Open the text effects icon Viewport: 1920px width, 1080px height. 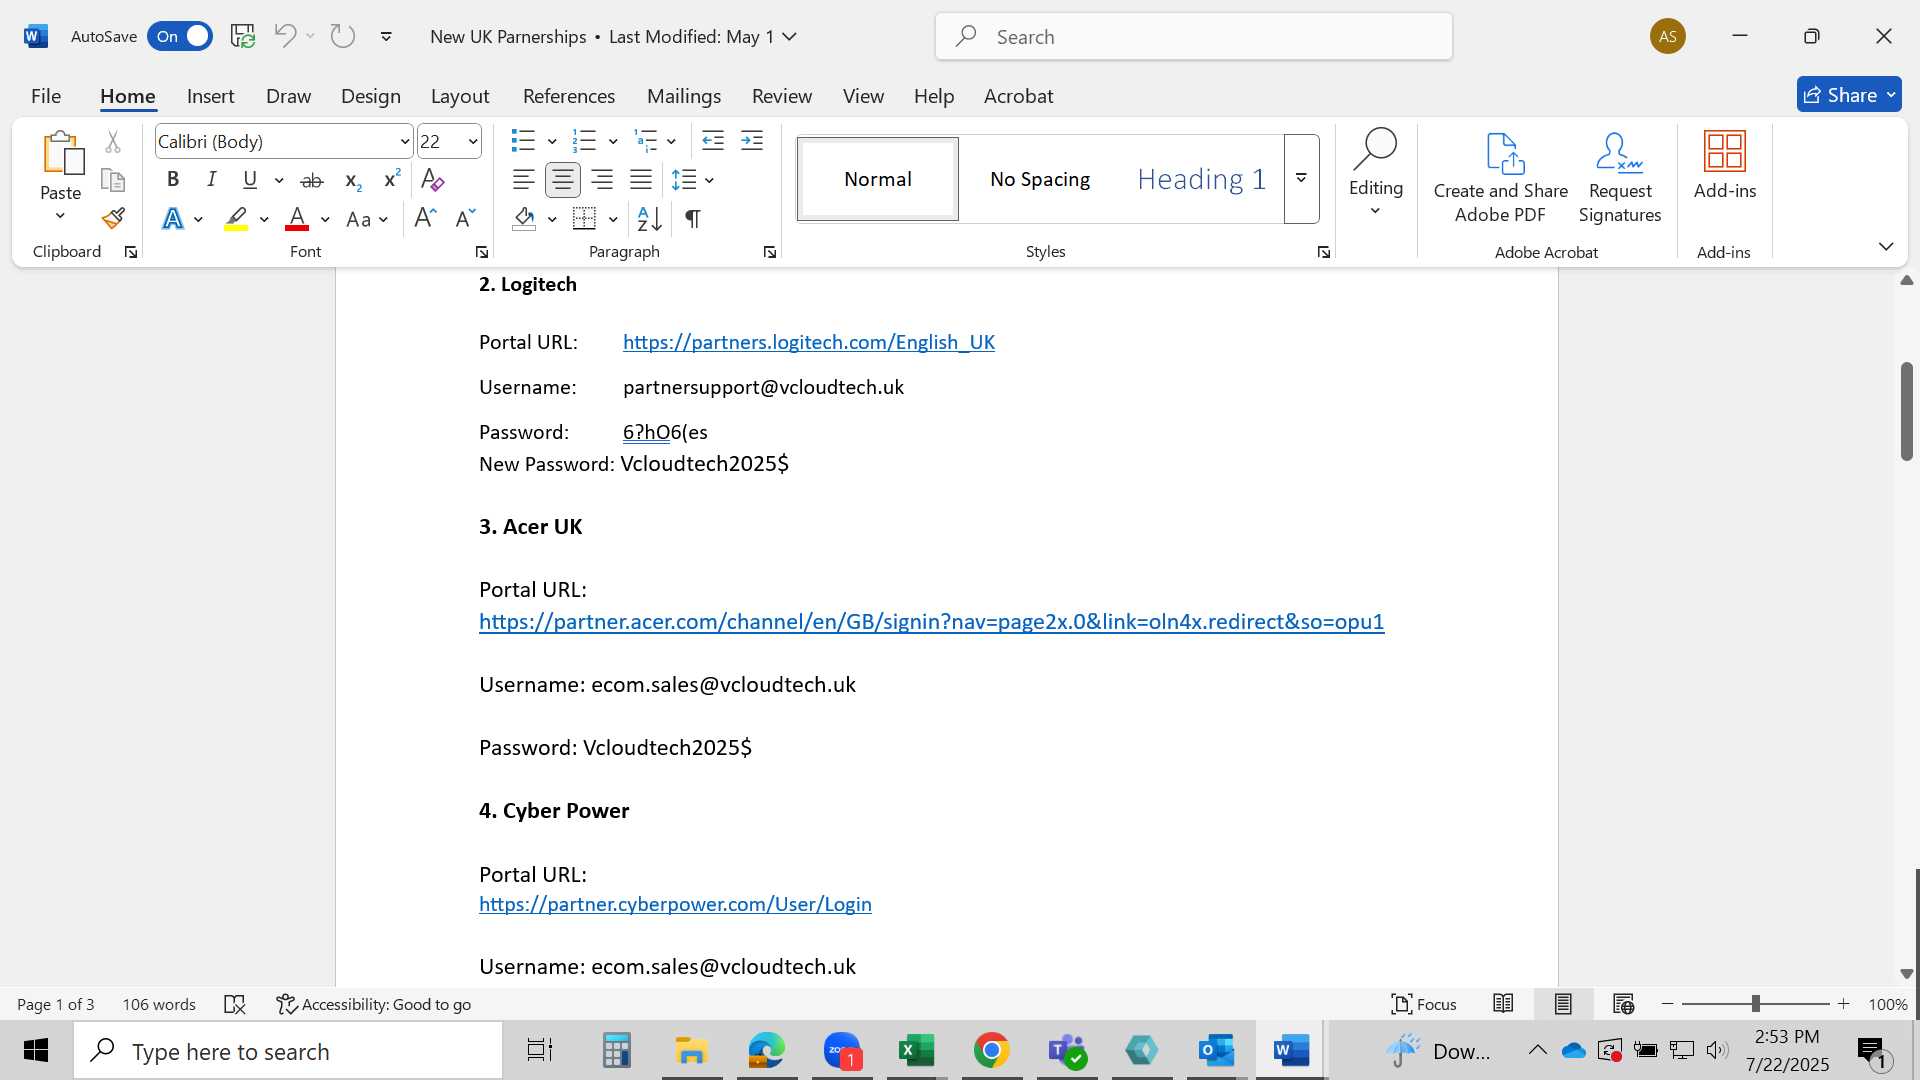(173, 218)
